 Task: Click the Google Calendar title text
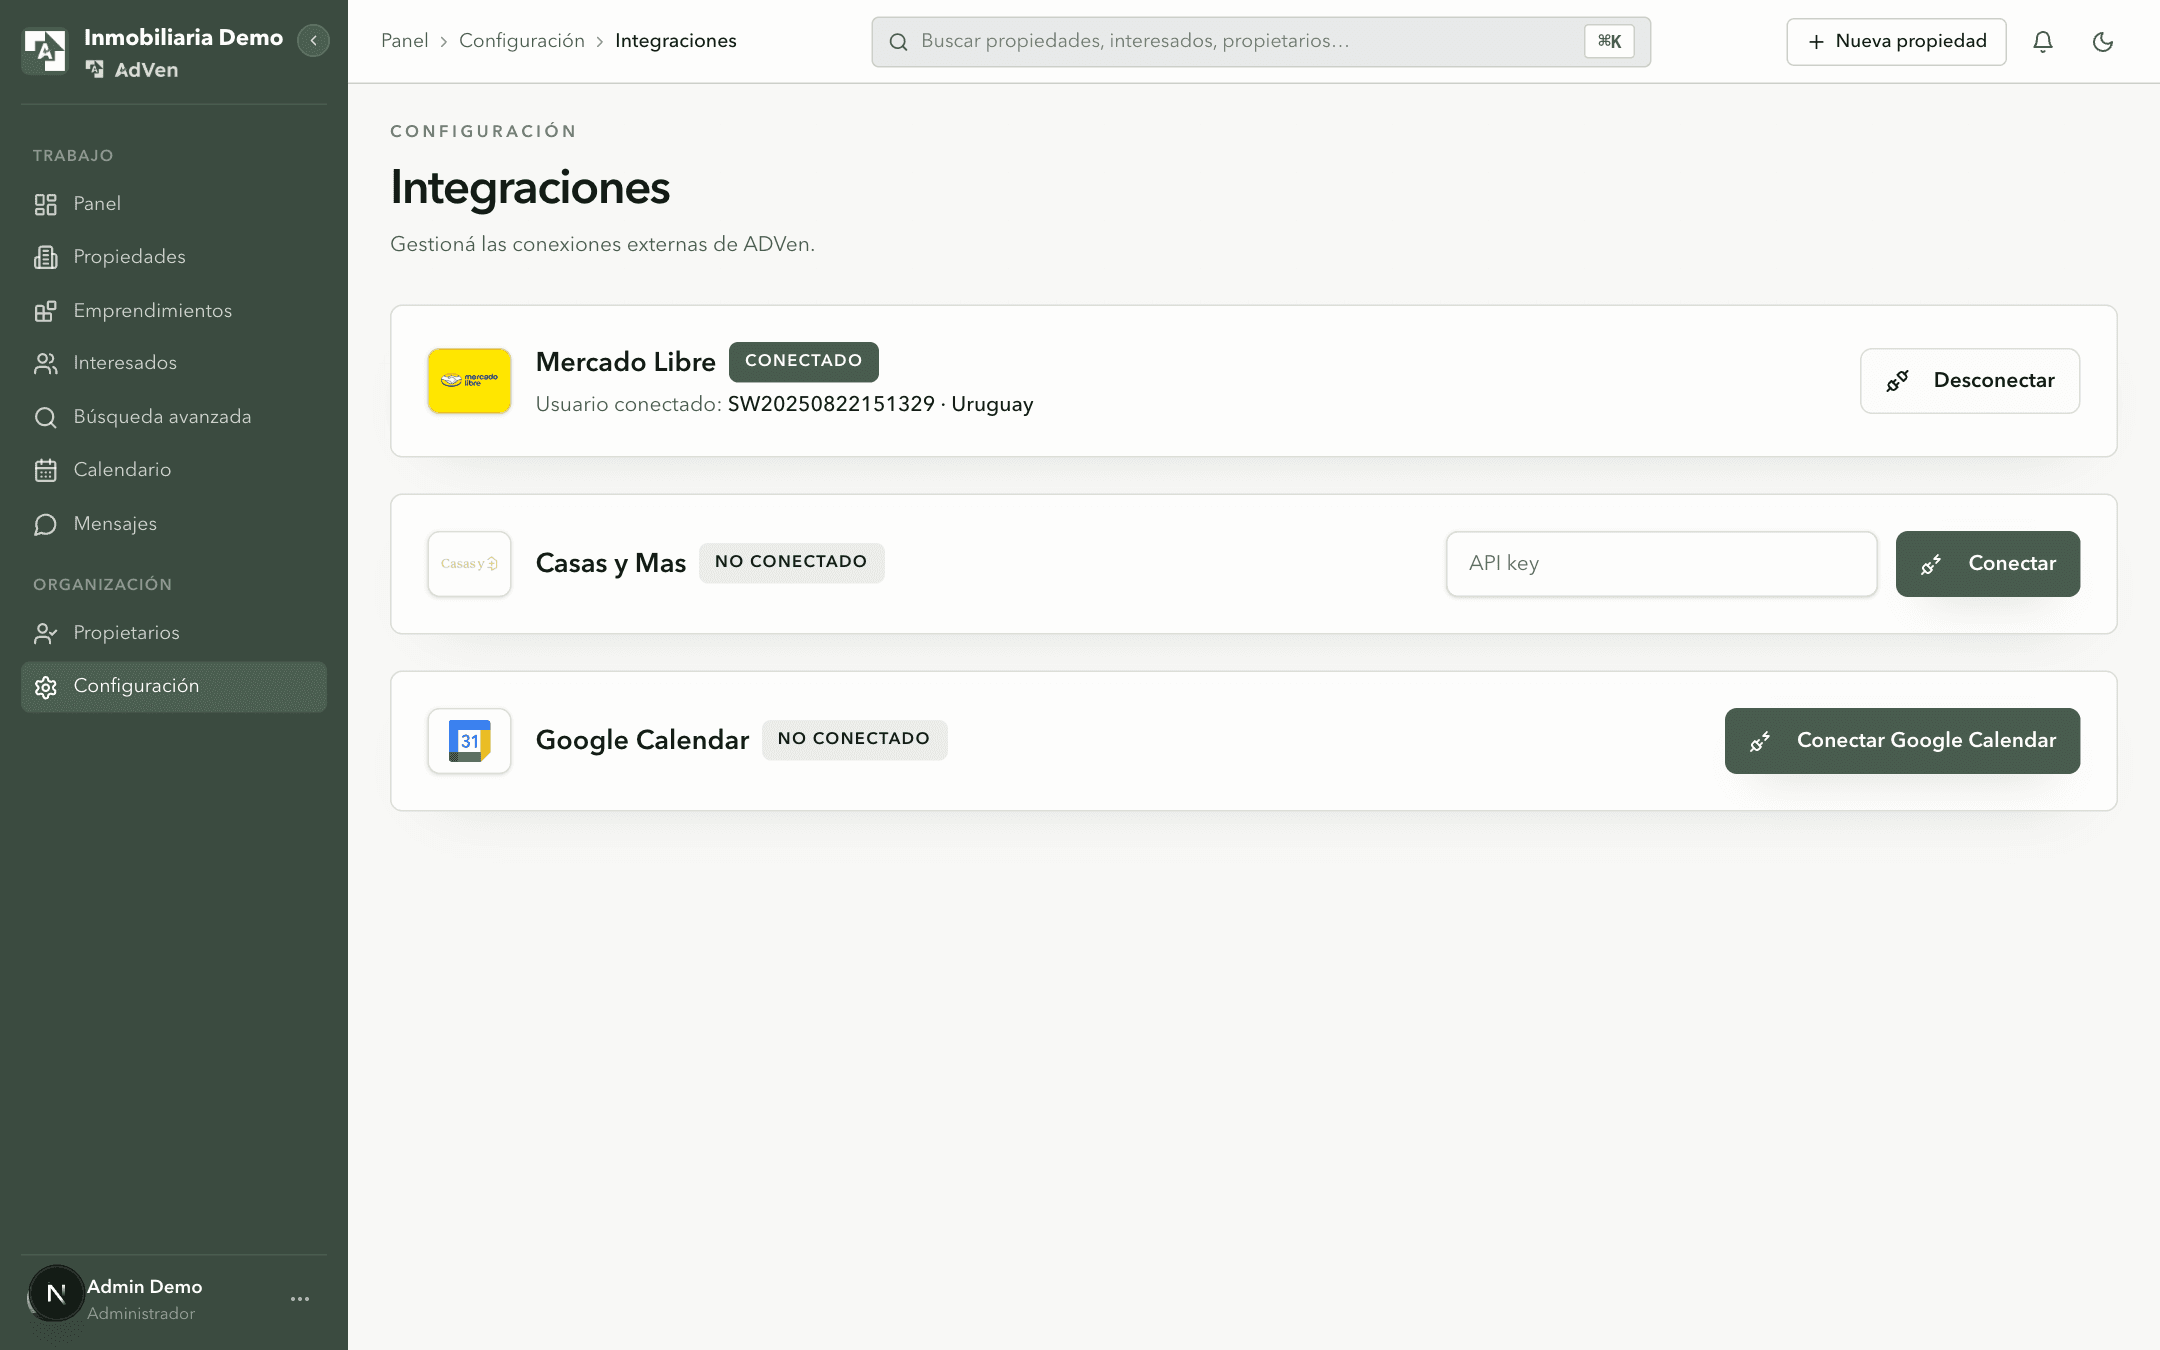[x=642, y=740]
